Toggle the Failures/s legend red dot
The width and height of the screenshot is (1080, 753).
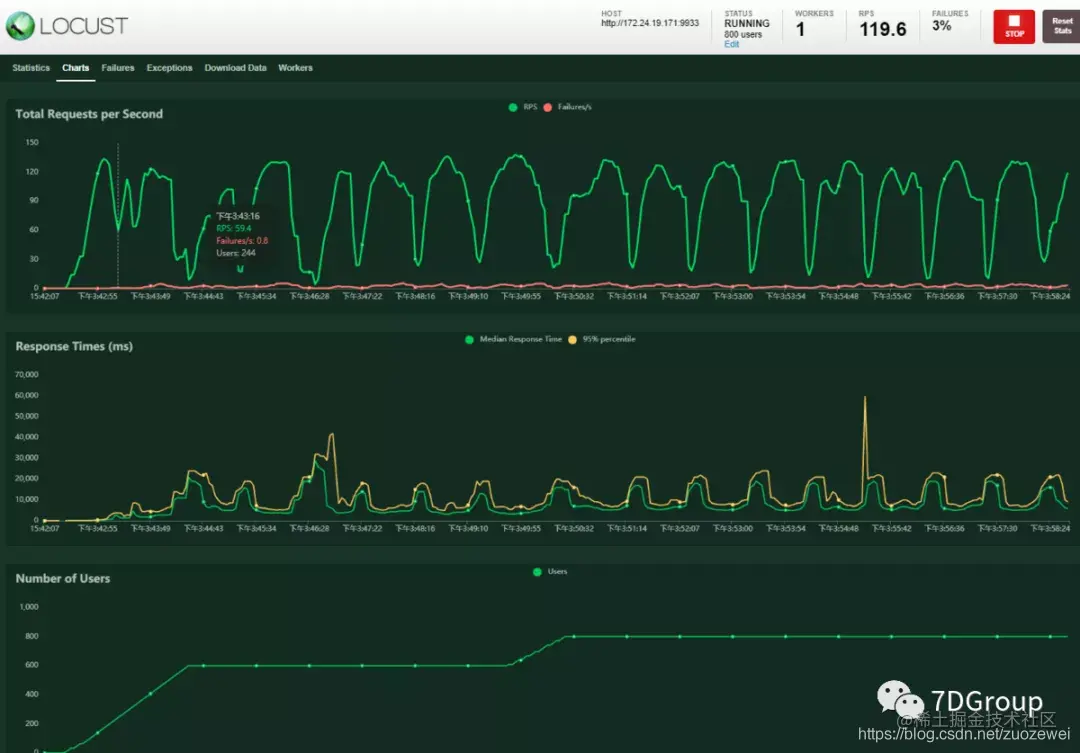[548, 107]
